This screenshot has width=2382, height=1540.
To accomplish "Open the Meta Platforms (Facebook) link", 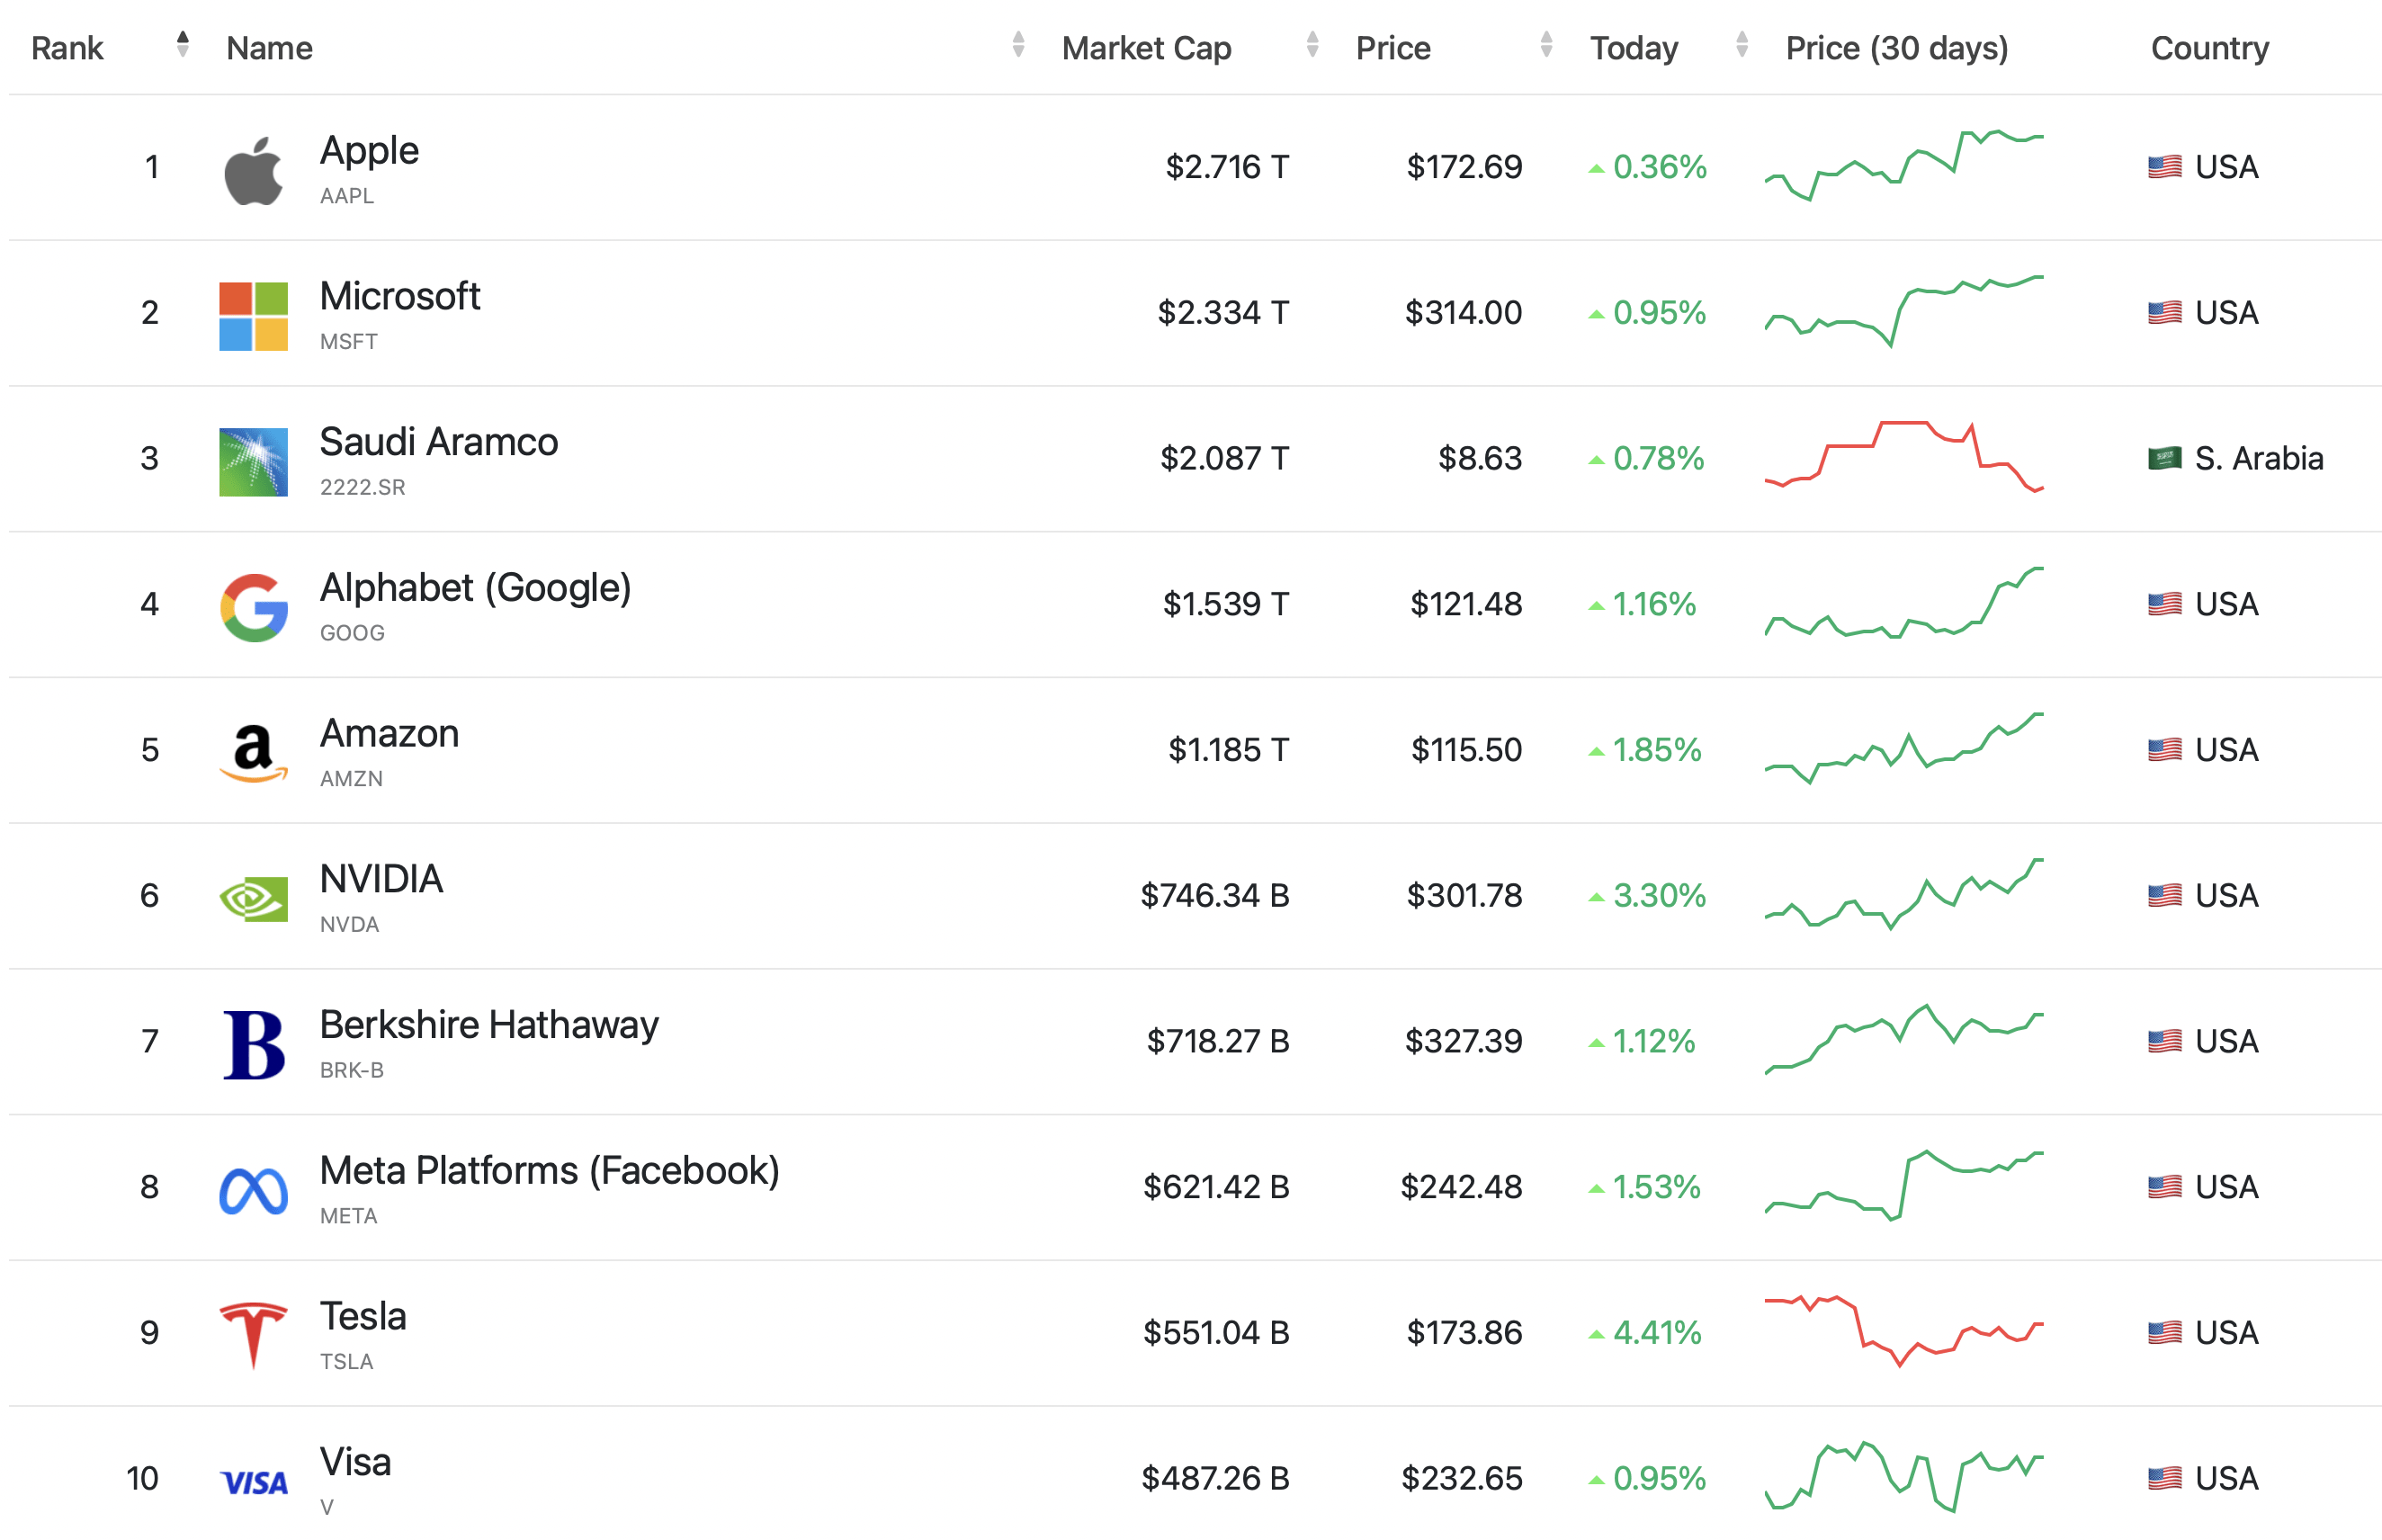I will tap(549, 1171).
